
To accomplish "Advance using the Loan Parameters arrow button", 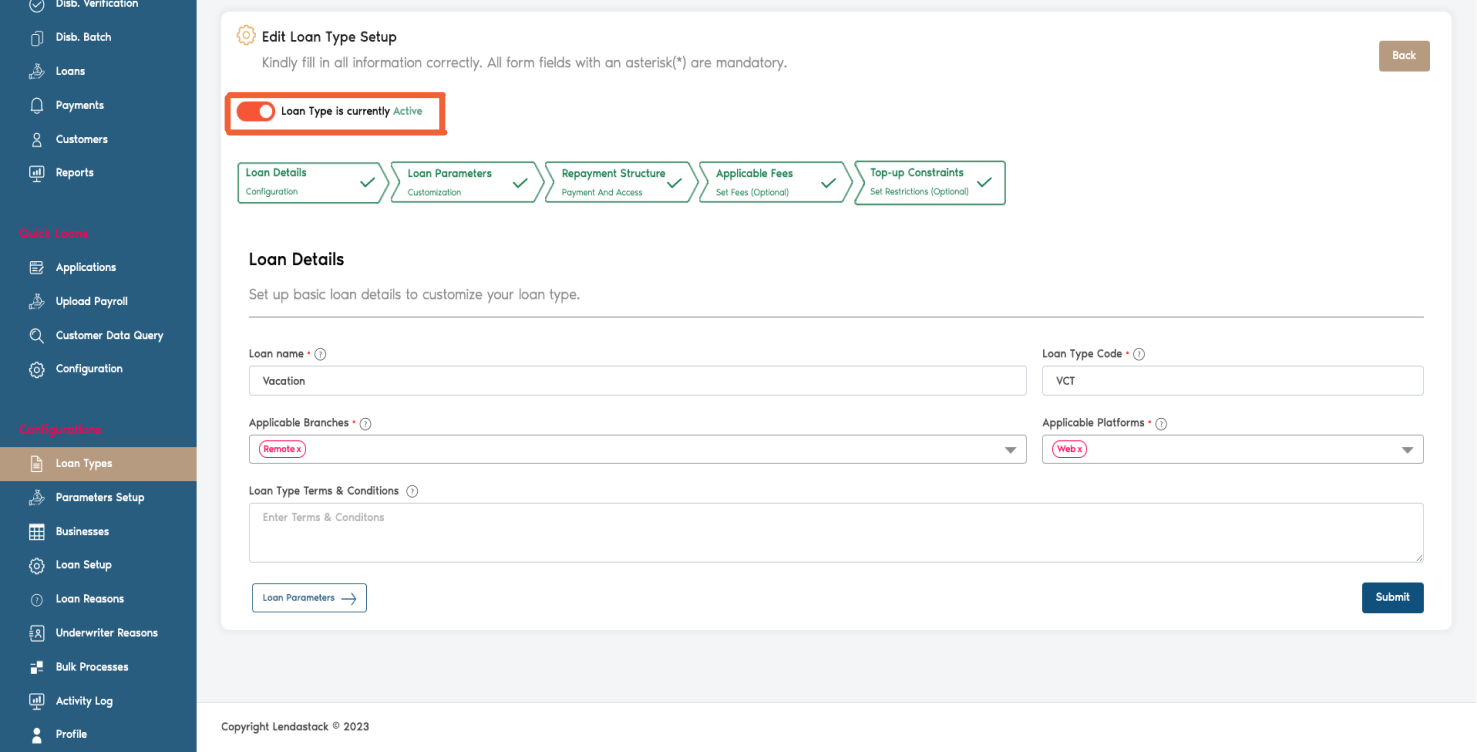I will coord(309,597).
